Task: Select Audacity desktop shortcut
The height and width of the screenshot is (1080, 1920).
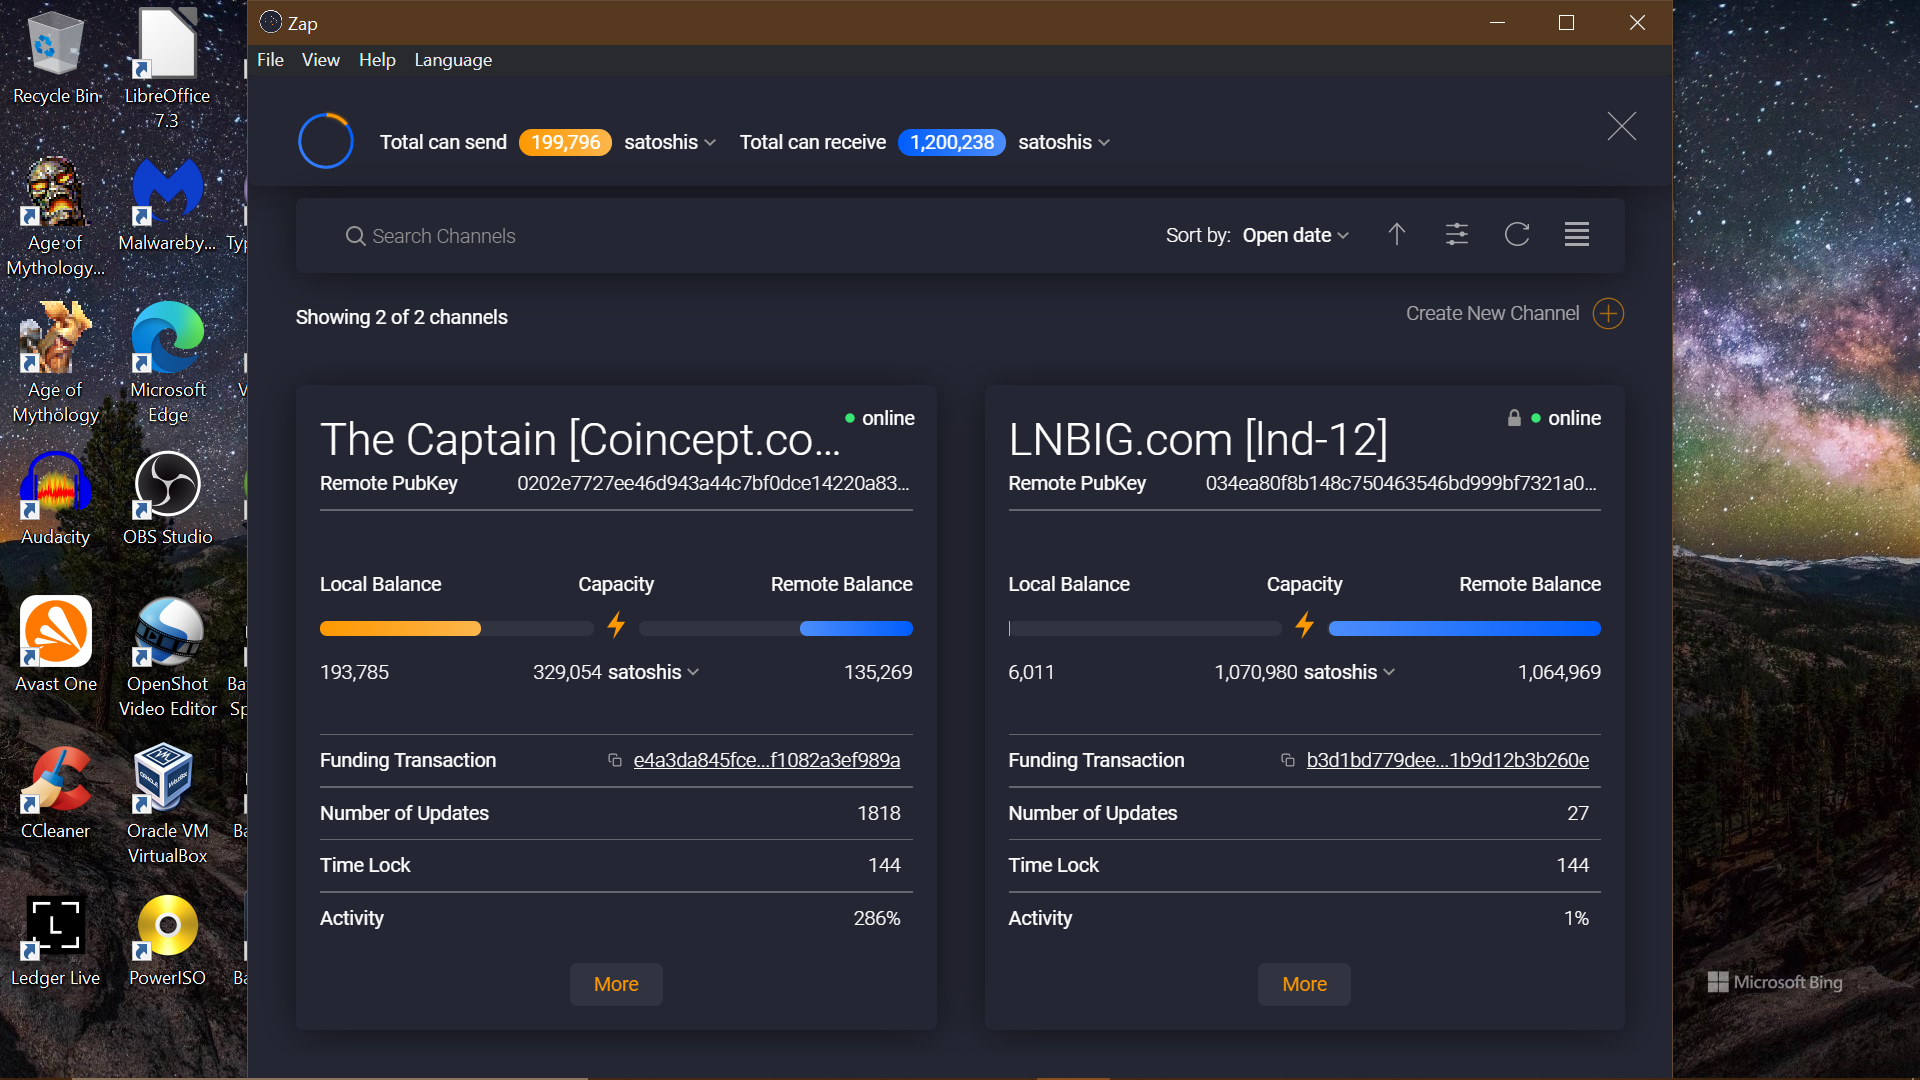Action: (x=55, y=499)
